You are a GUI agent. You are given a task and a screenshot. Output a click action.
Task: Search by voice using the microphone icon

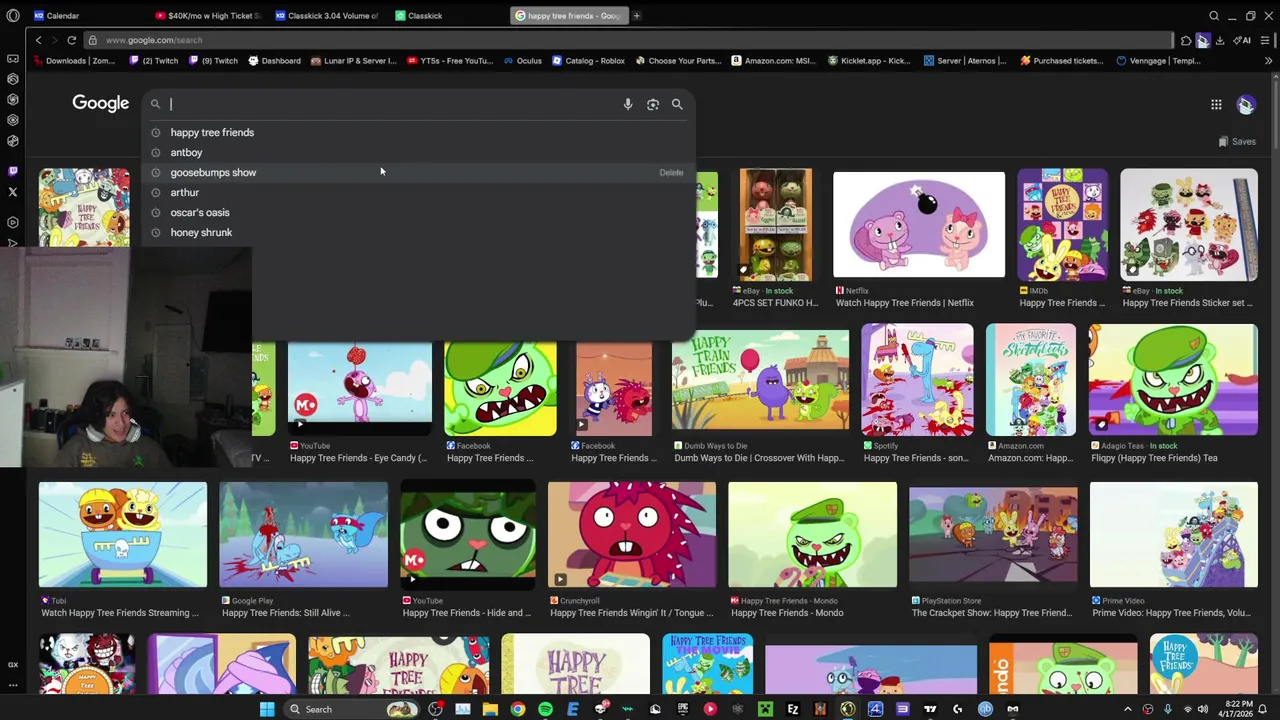[x=628, y=104]
